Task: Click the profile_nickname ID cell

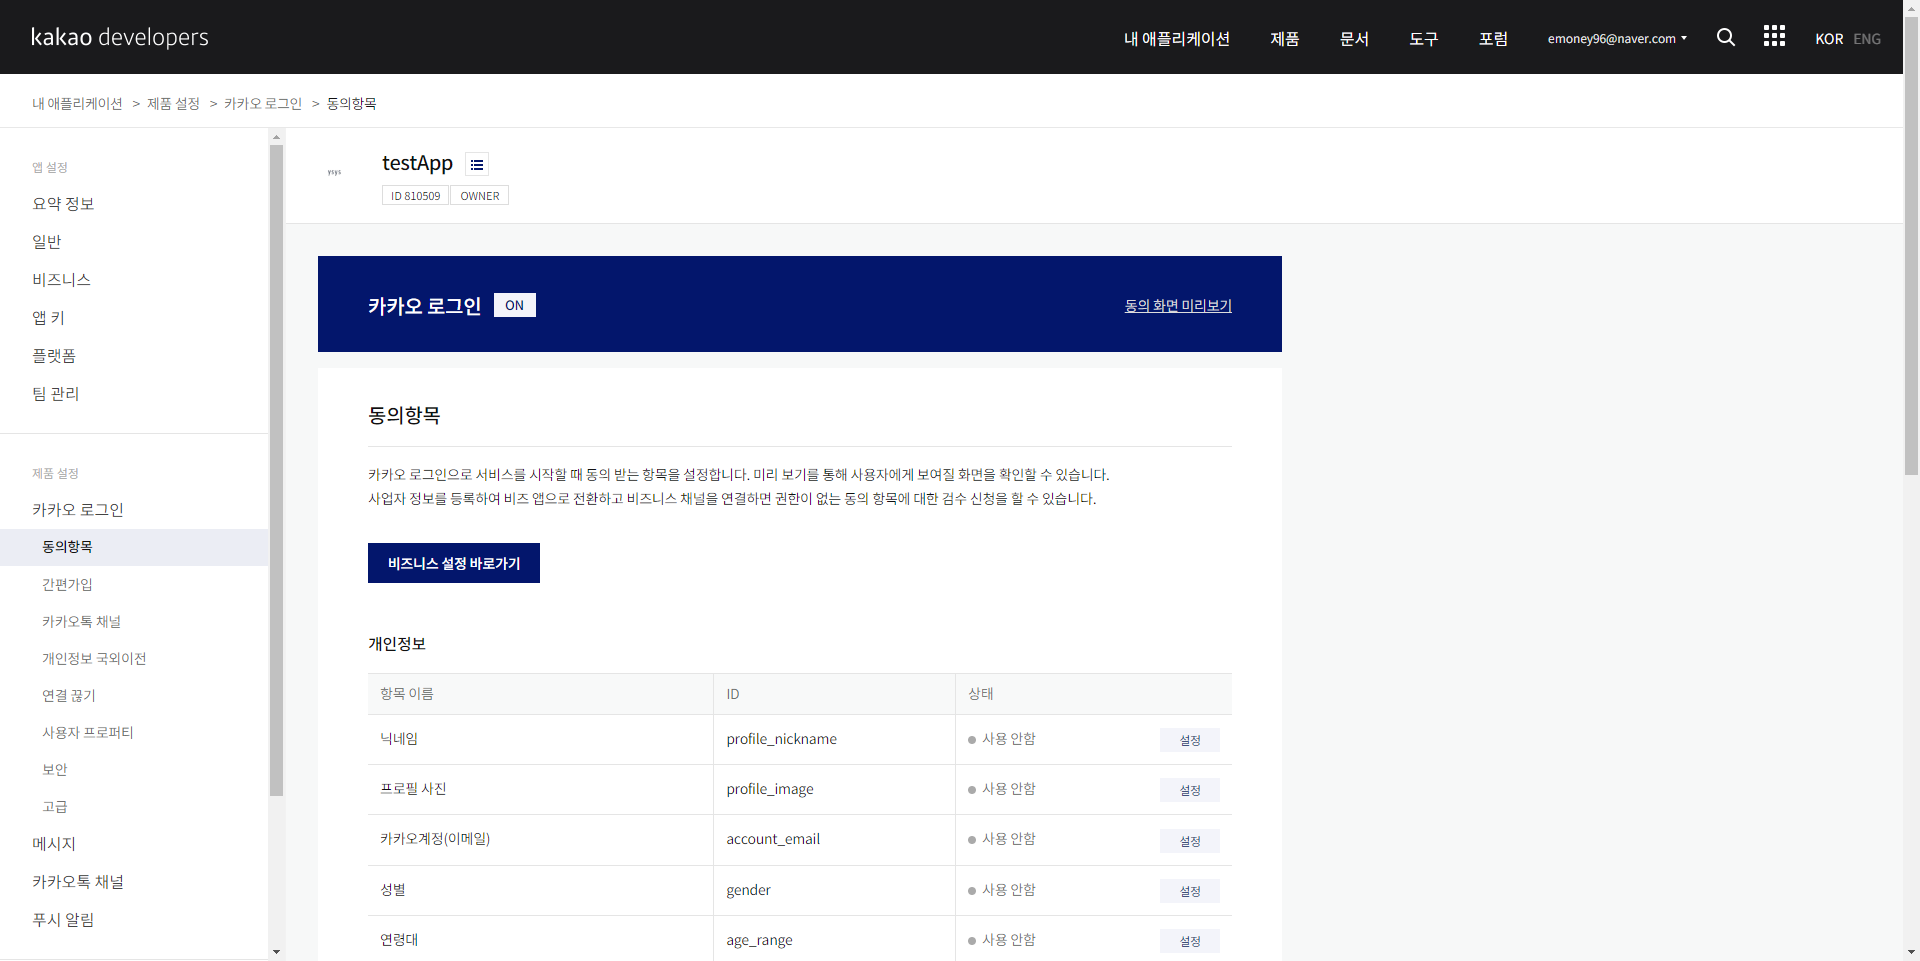Action: [834, 740]
